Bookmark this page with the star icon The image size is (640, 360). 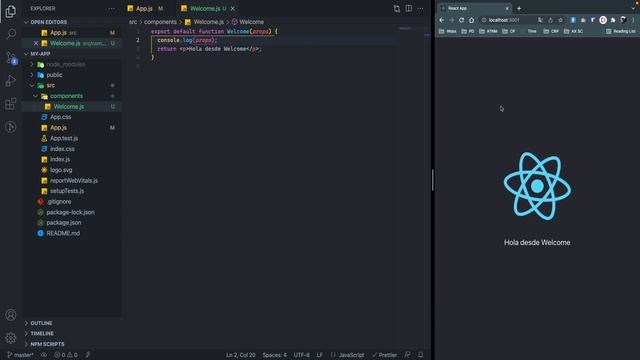pyautogui.click(x=560, y=20)
